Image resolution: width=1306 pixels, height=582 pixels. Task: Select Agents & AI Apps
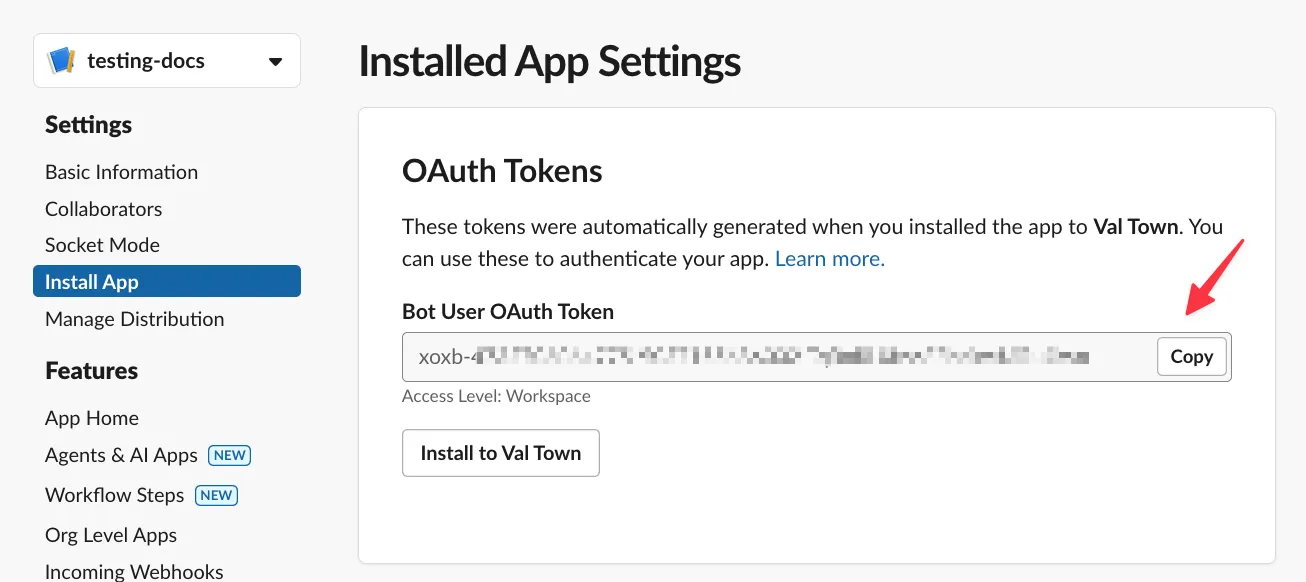[x=120, y=456]
